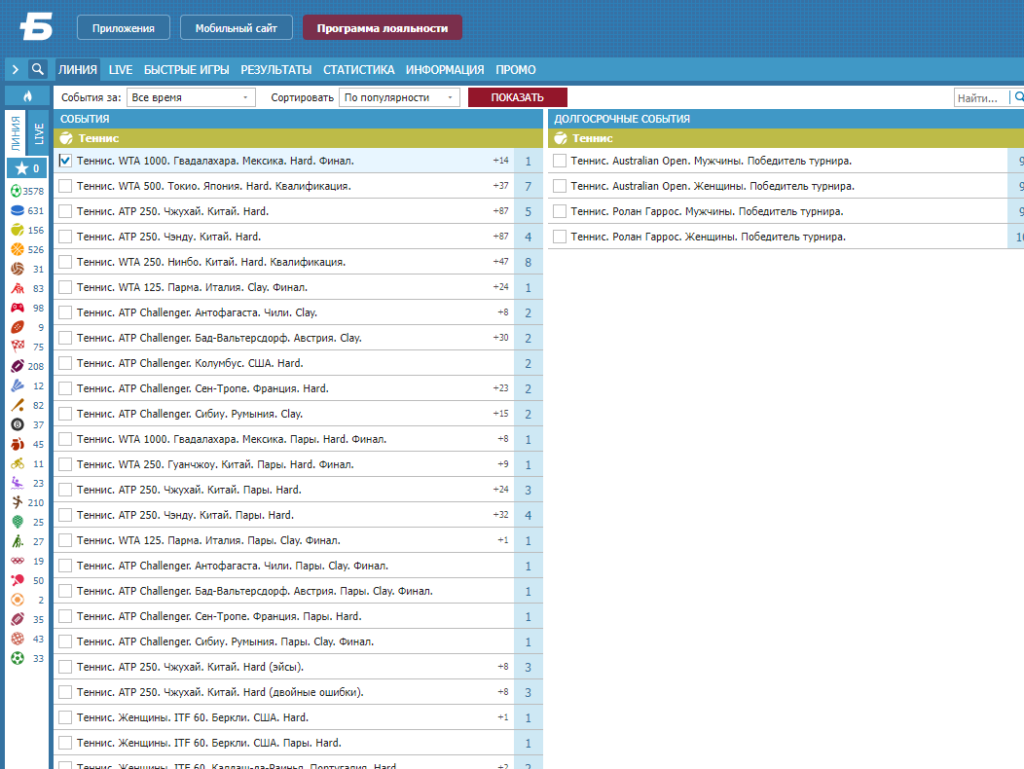The height and width of the screenshot is (769, 1024).
Task: Open СТАТИСТИКА menu item
Action: (359, 70)
